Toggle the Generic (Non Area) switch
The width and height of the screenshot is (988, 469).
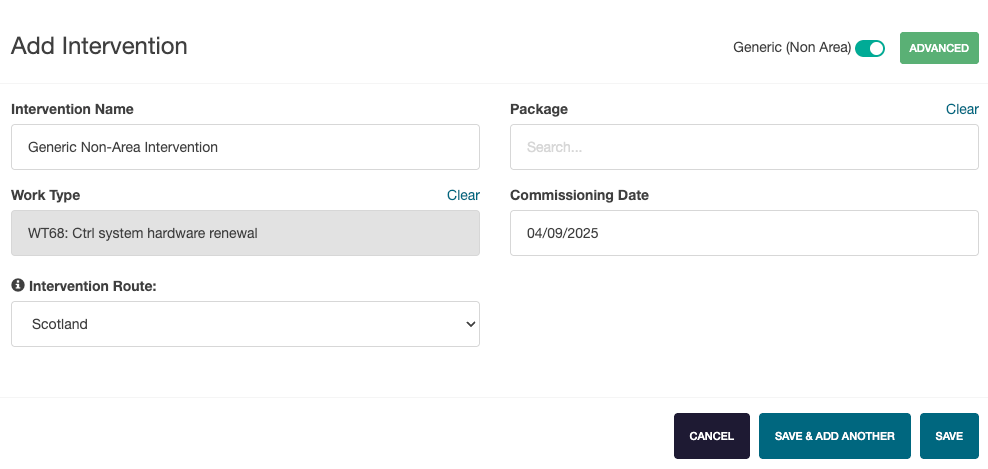(870, 48)
